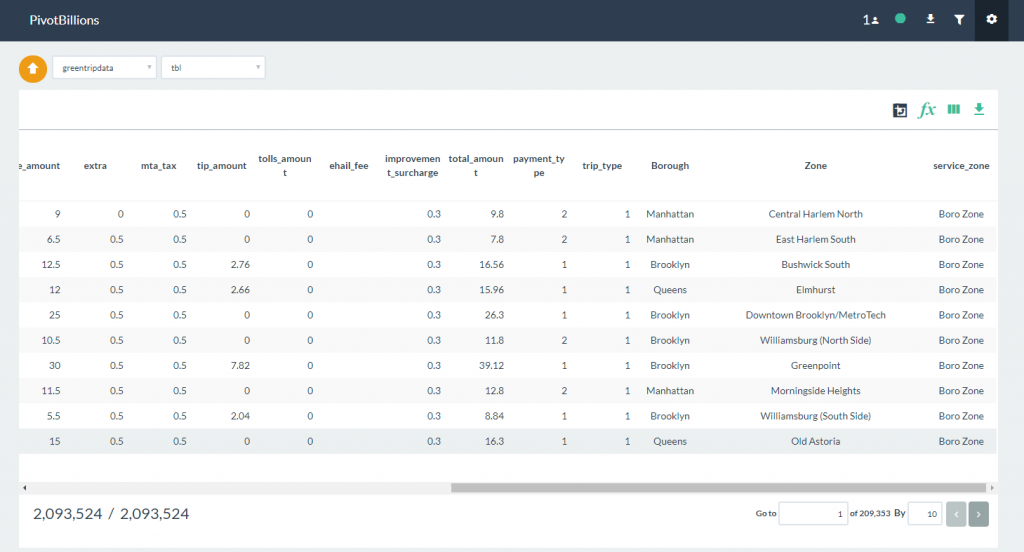Select the improvement_surcharge column header
Viewport: 1024px width, 552px height.
pos(412,166)
